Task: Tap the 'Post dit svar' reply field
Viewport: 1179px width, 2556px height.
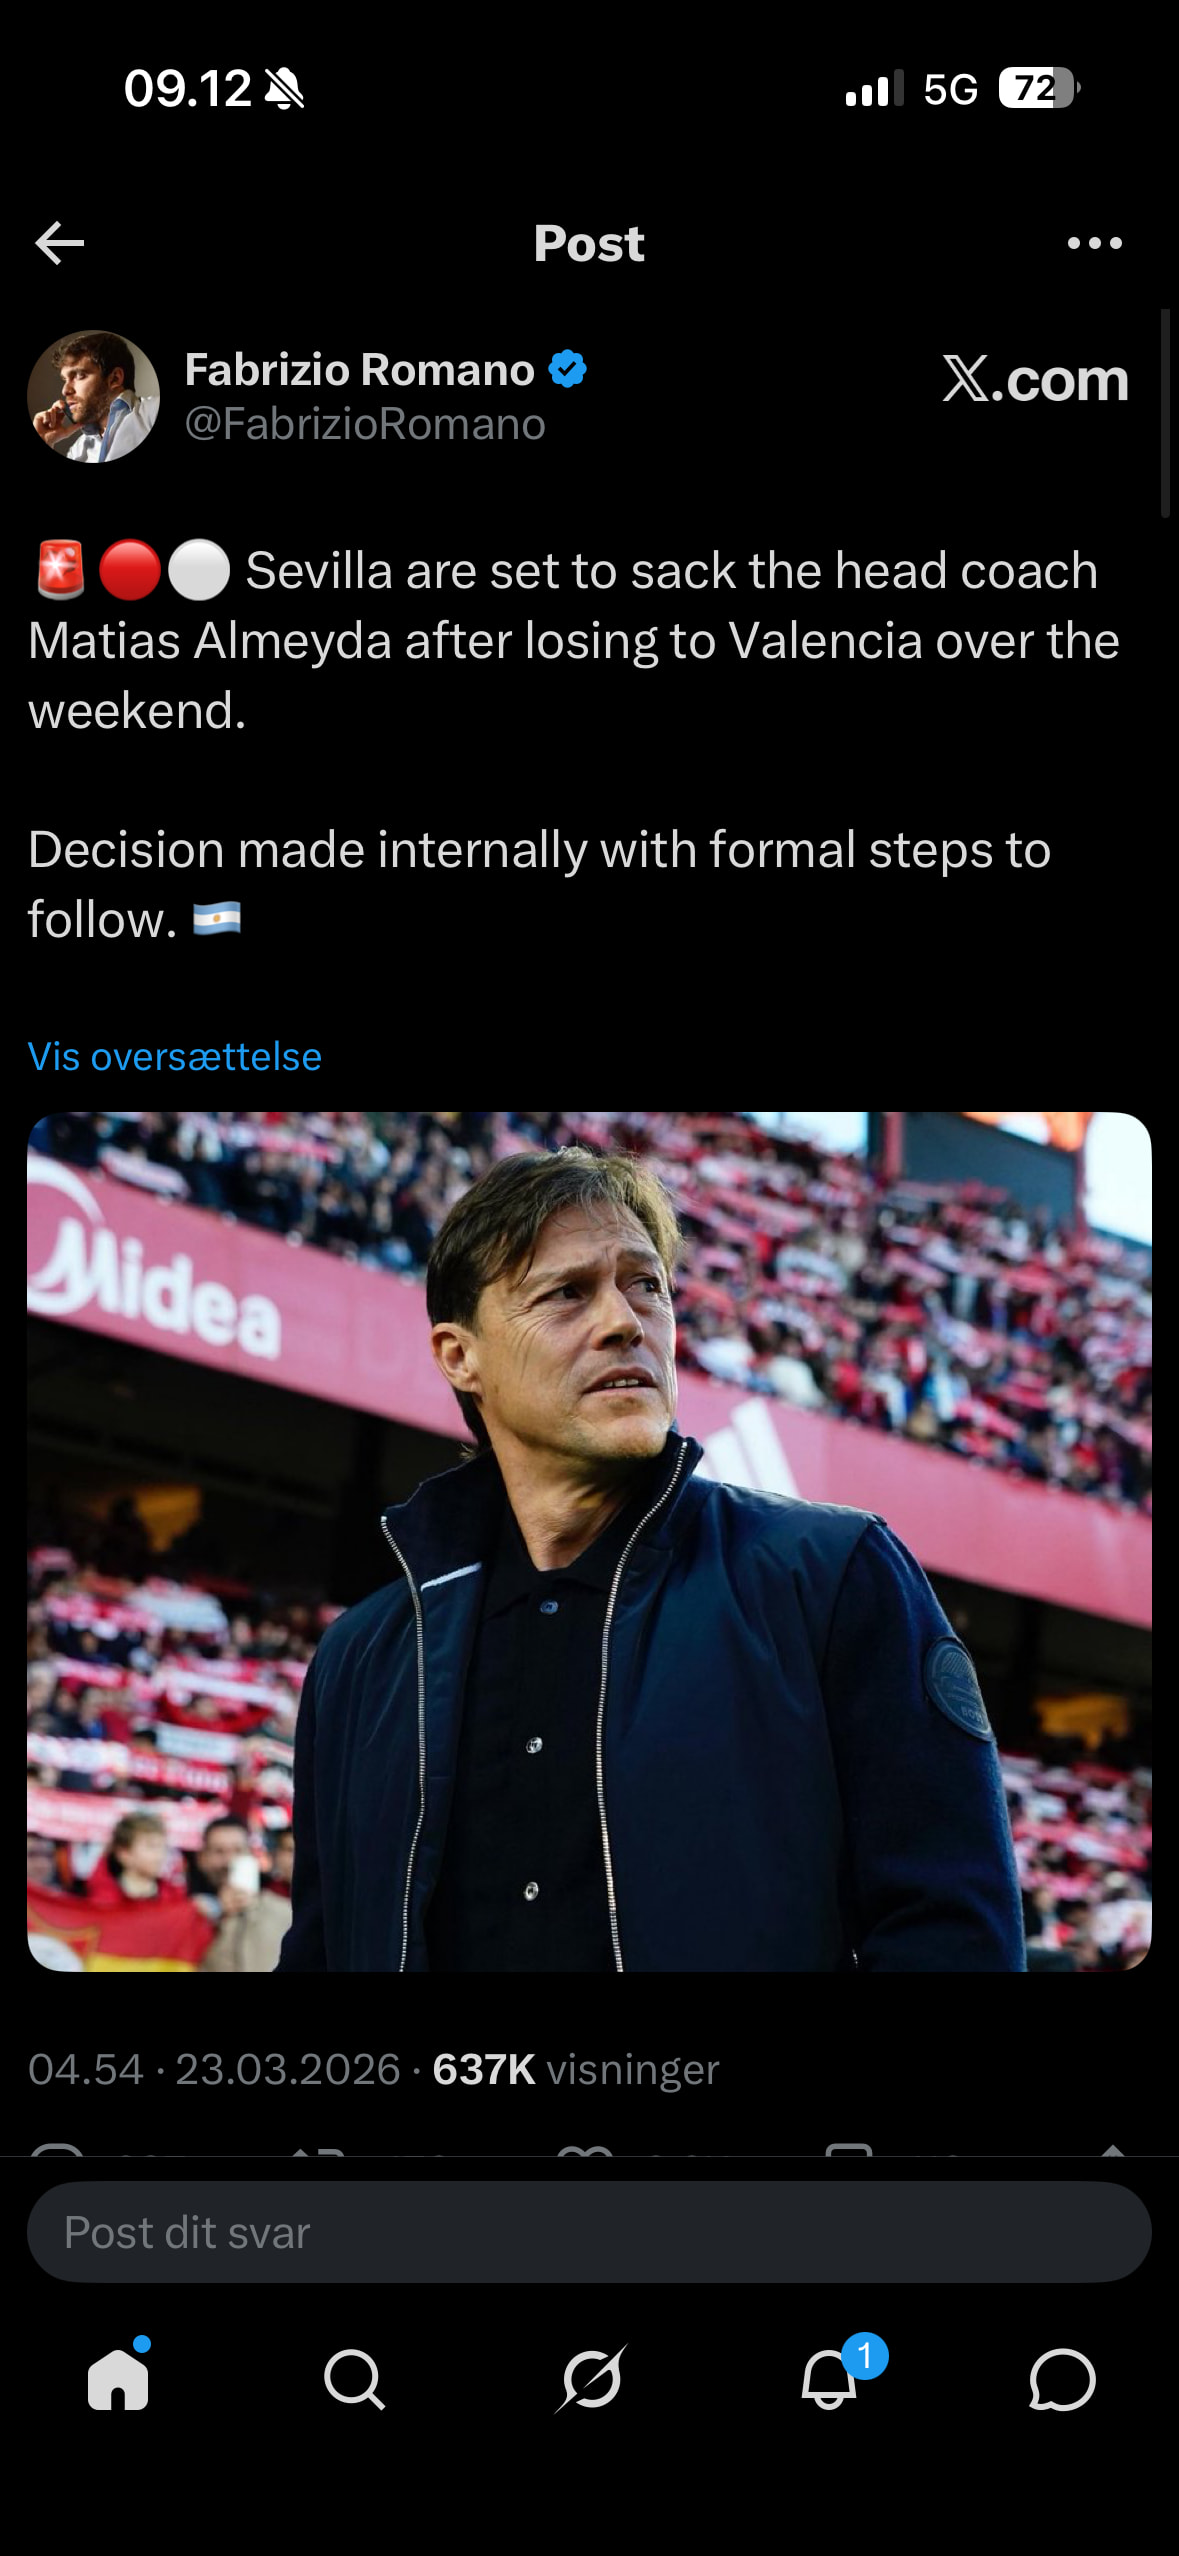Action: click(x=589, y=2232)
